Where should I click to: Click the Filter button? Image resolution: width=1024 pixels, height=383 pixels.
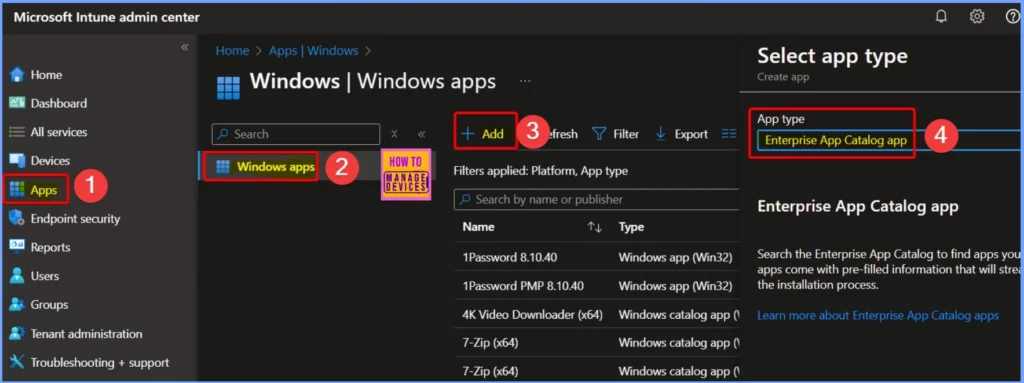(616, 134)
